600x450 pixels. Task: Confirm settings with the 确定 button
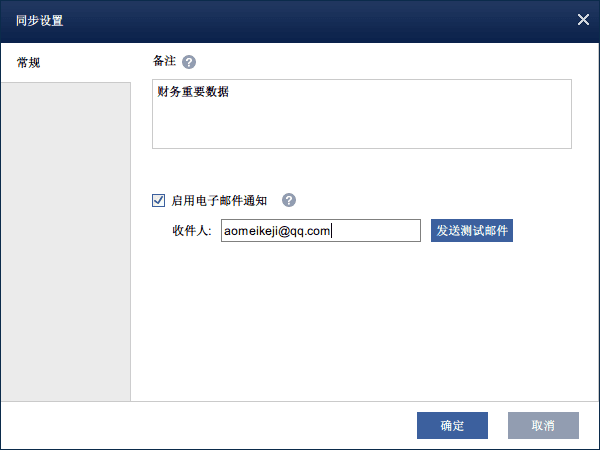point(452,425)
